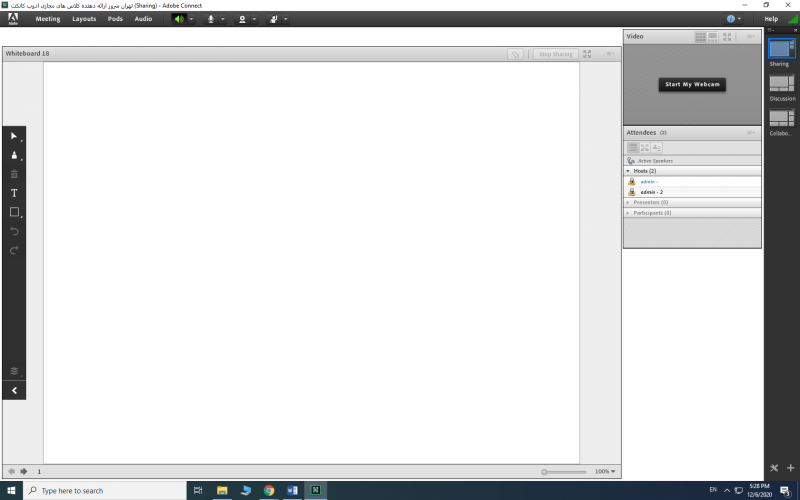Select the whiteboard Marker tool
The height and width of the screenshot is (500, 800).
point(14,155)
